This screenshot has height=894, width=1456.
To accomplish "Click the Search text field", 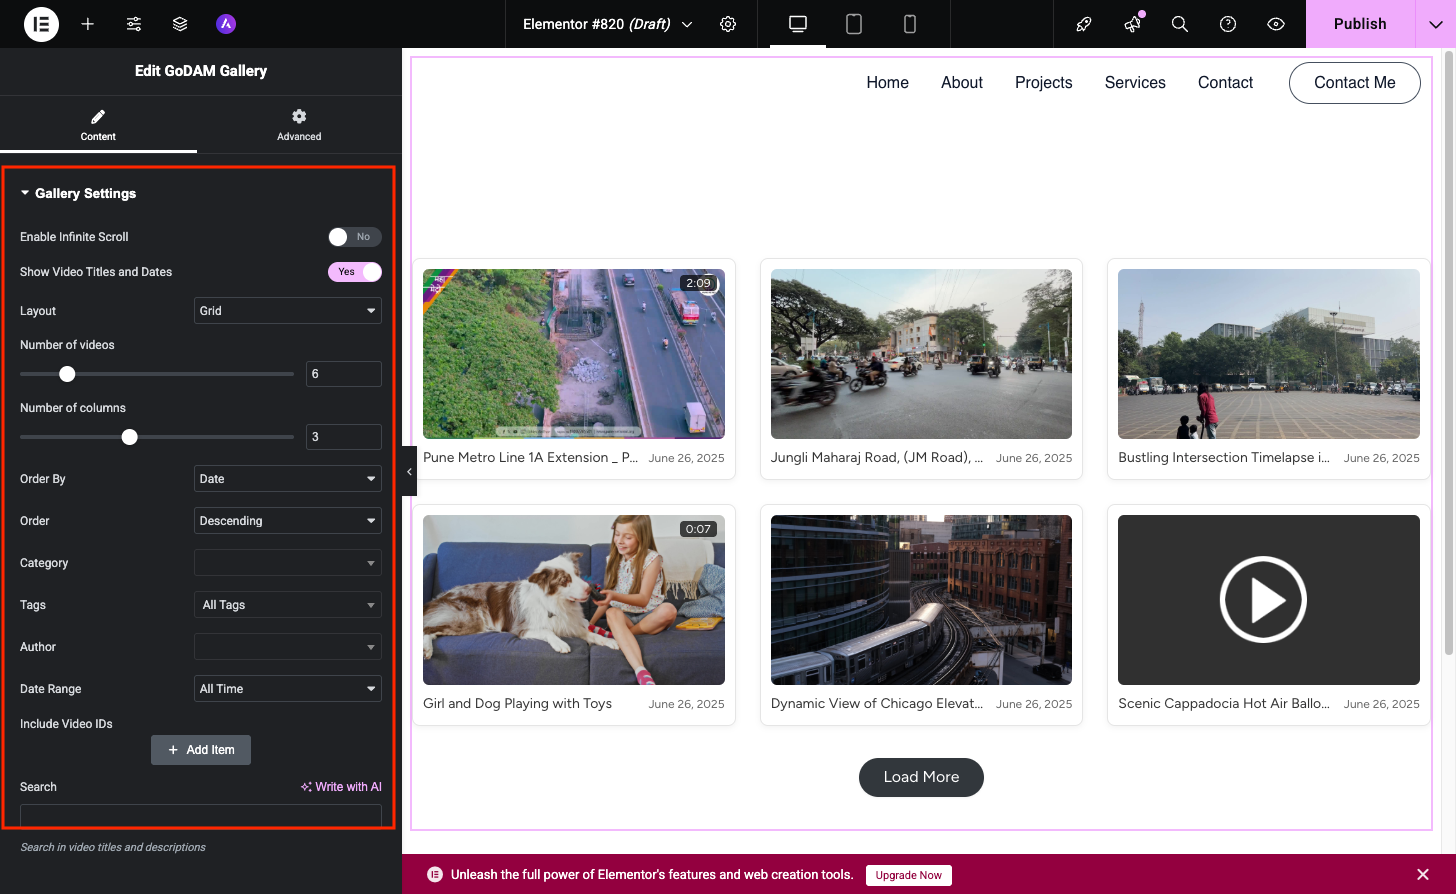I will pyautogui.click(x=201, y=816).
